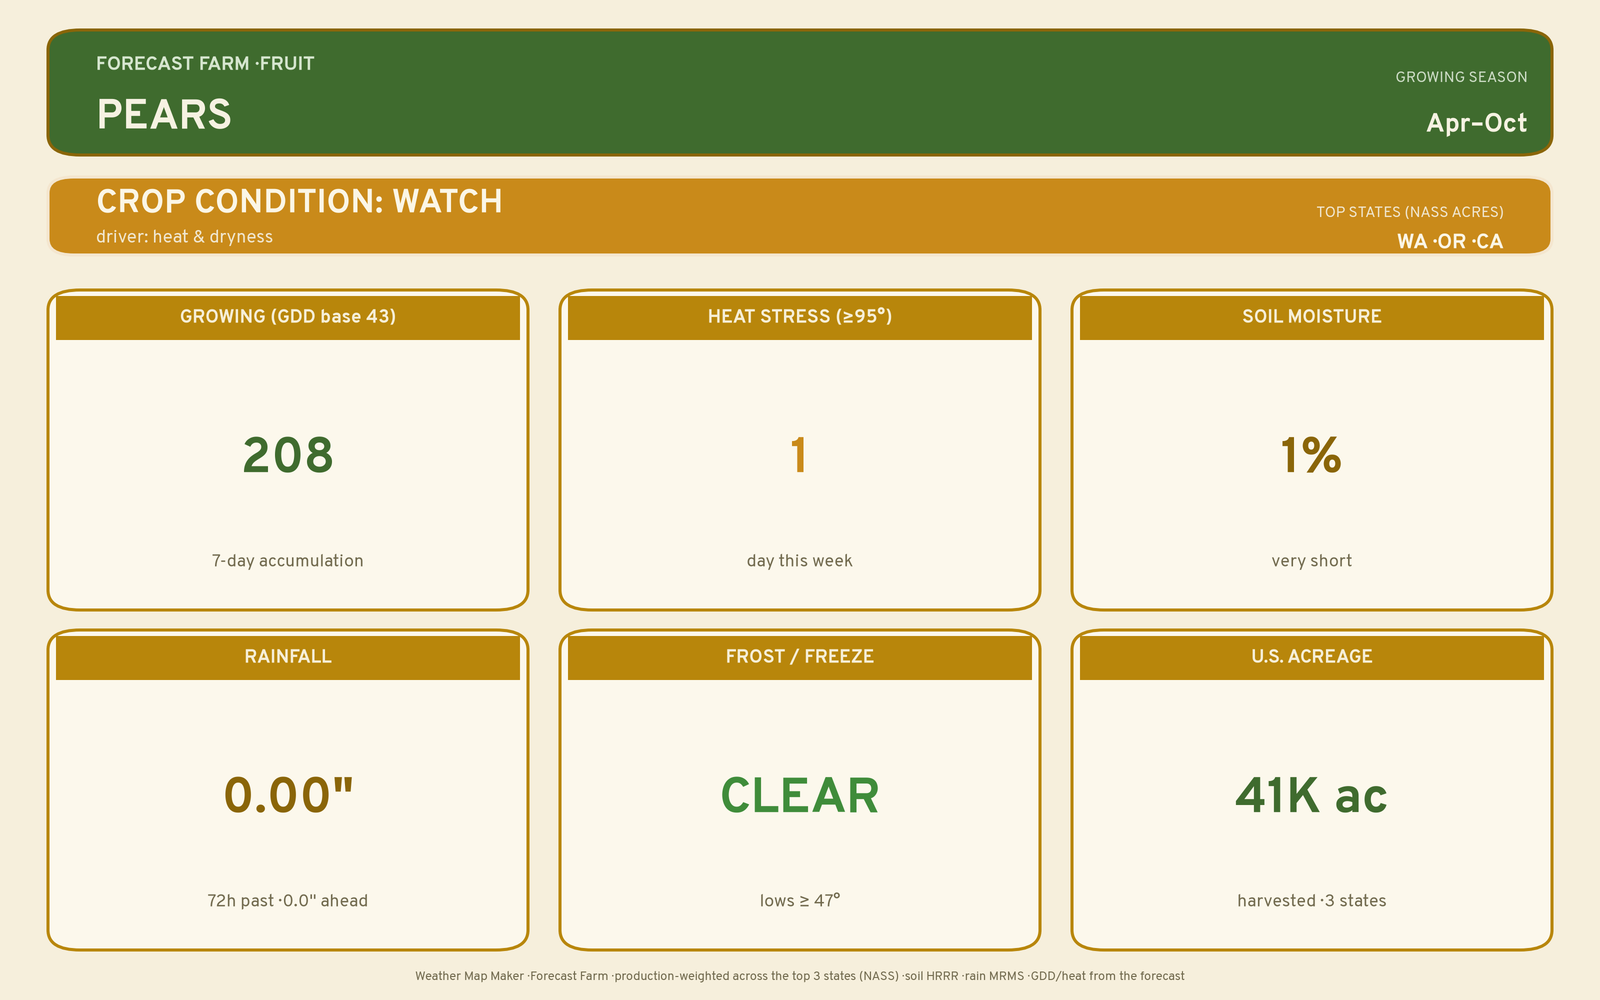Click the Apr–Oct season value
The image size is (1600, 1000).
1476,123
